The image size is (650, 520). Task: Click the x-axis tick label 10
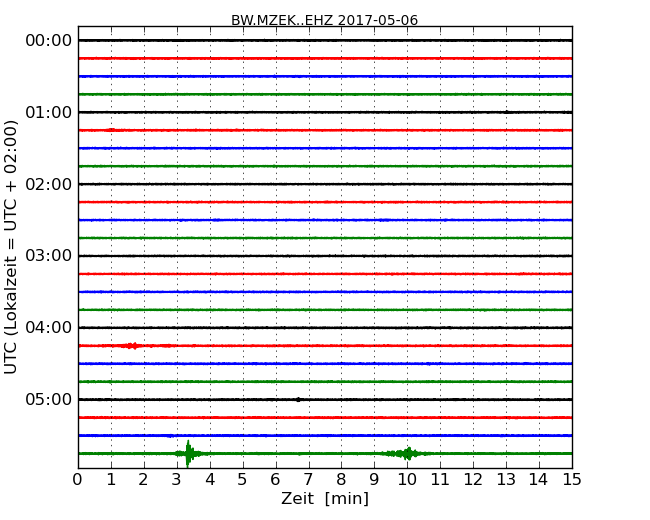[x=407, y=480]
